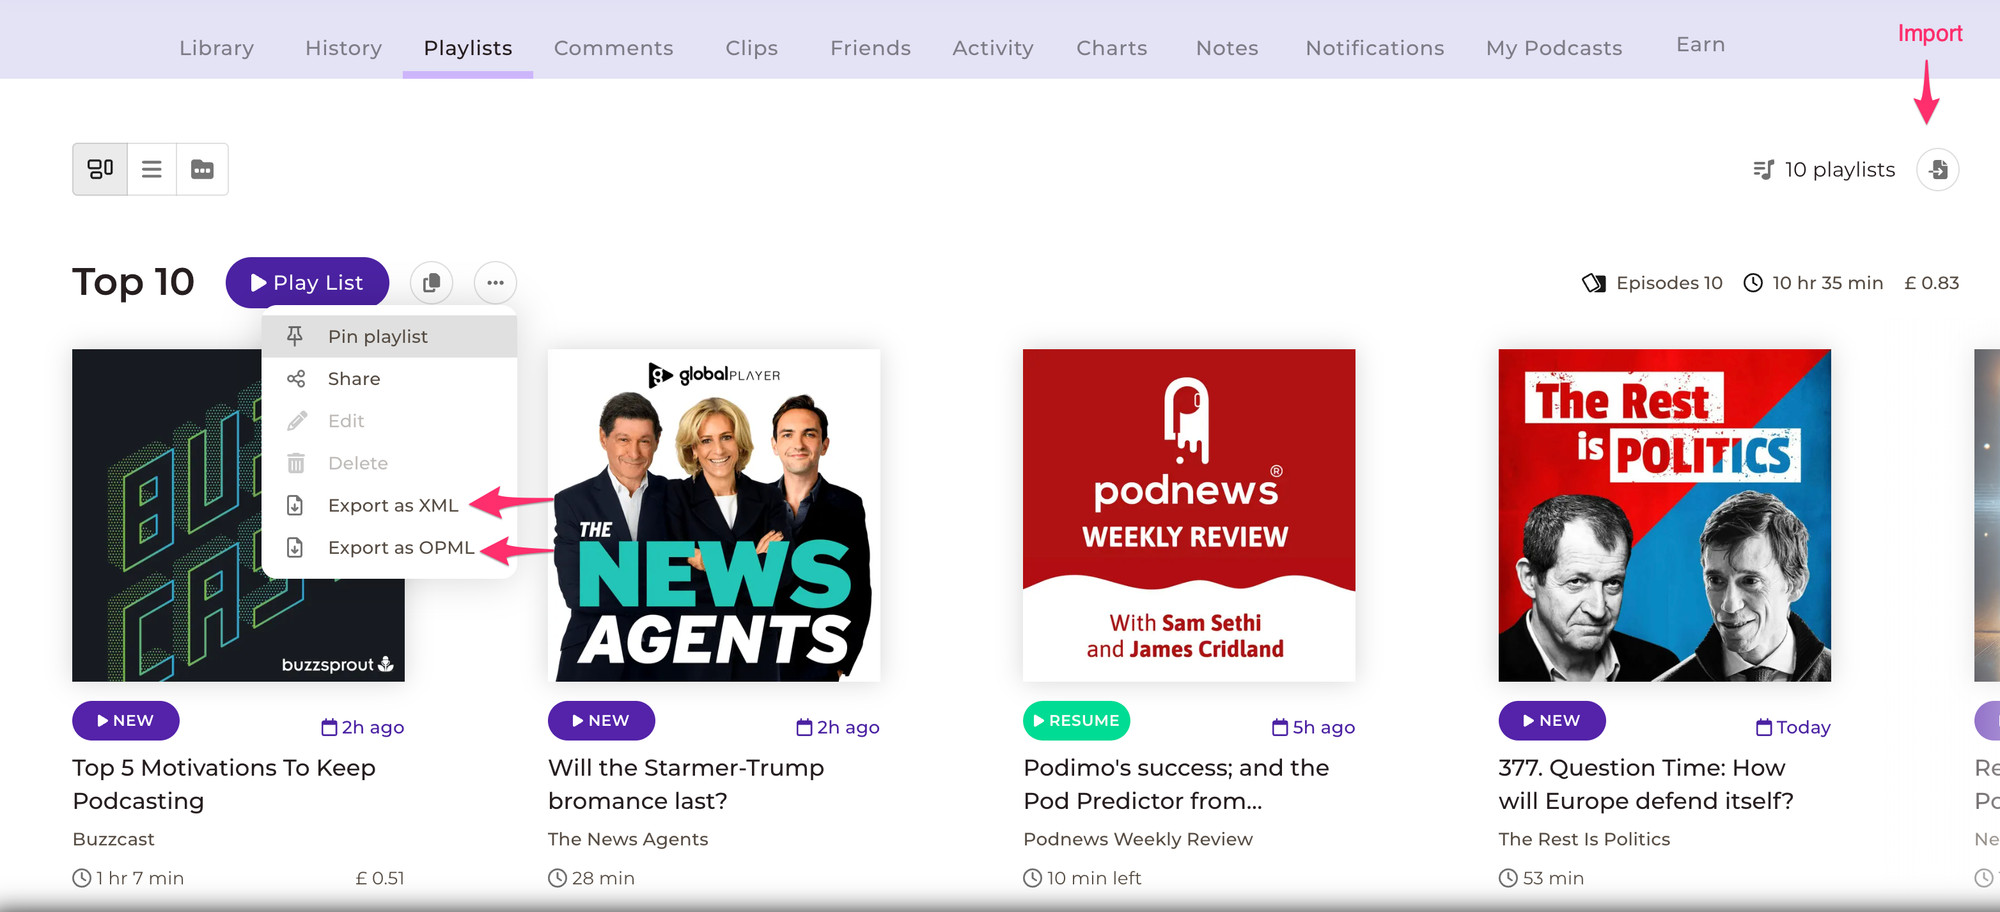Choose Share in the playlist menu
The width and height of the screenshot is (2000, 912).
(389, 379)
